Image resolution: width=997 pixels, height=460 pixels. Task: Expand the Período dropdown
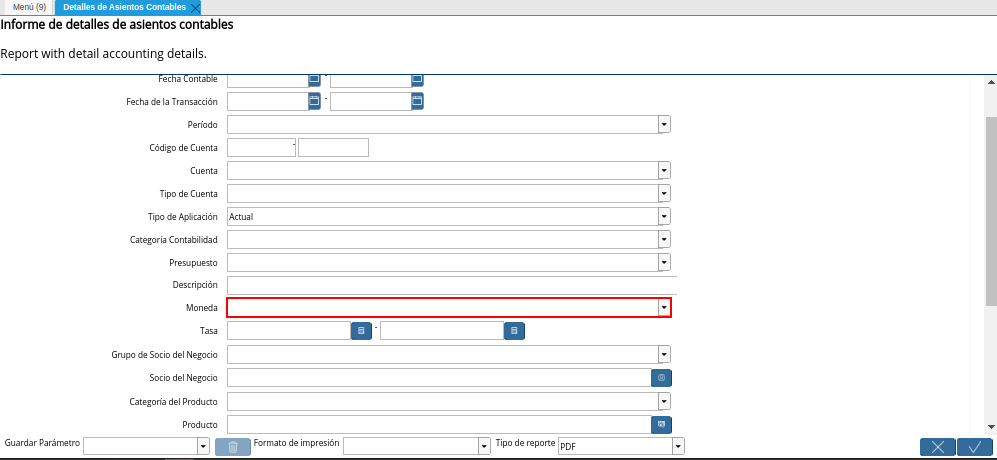[664, 125]
